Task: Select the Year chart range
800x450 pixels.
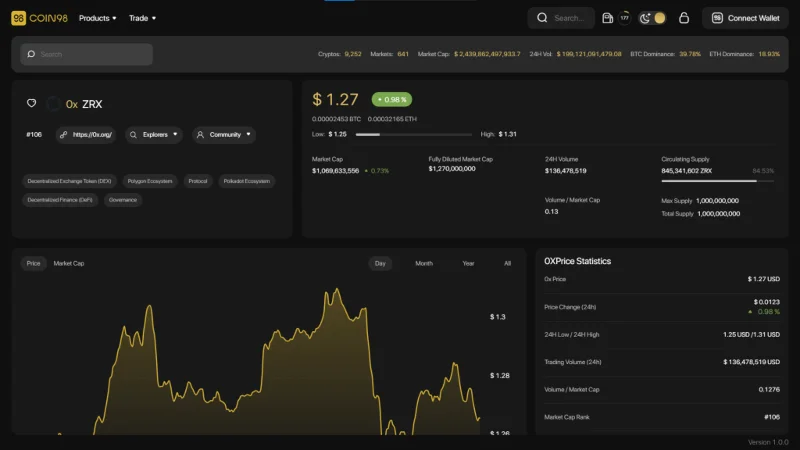Action: [468, 263]
